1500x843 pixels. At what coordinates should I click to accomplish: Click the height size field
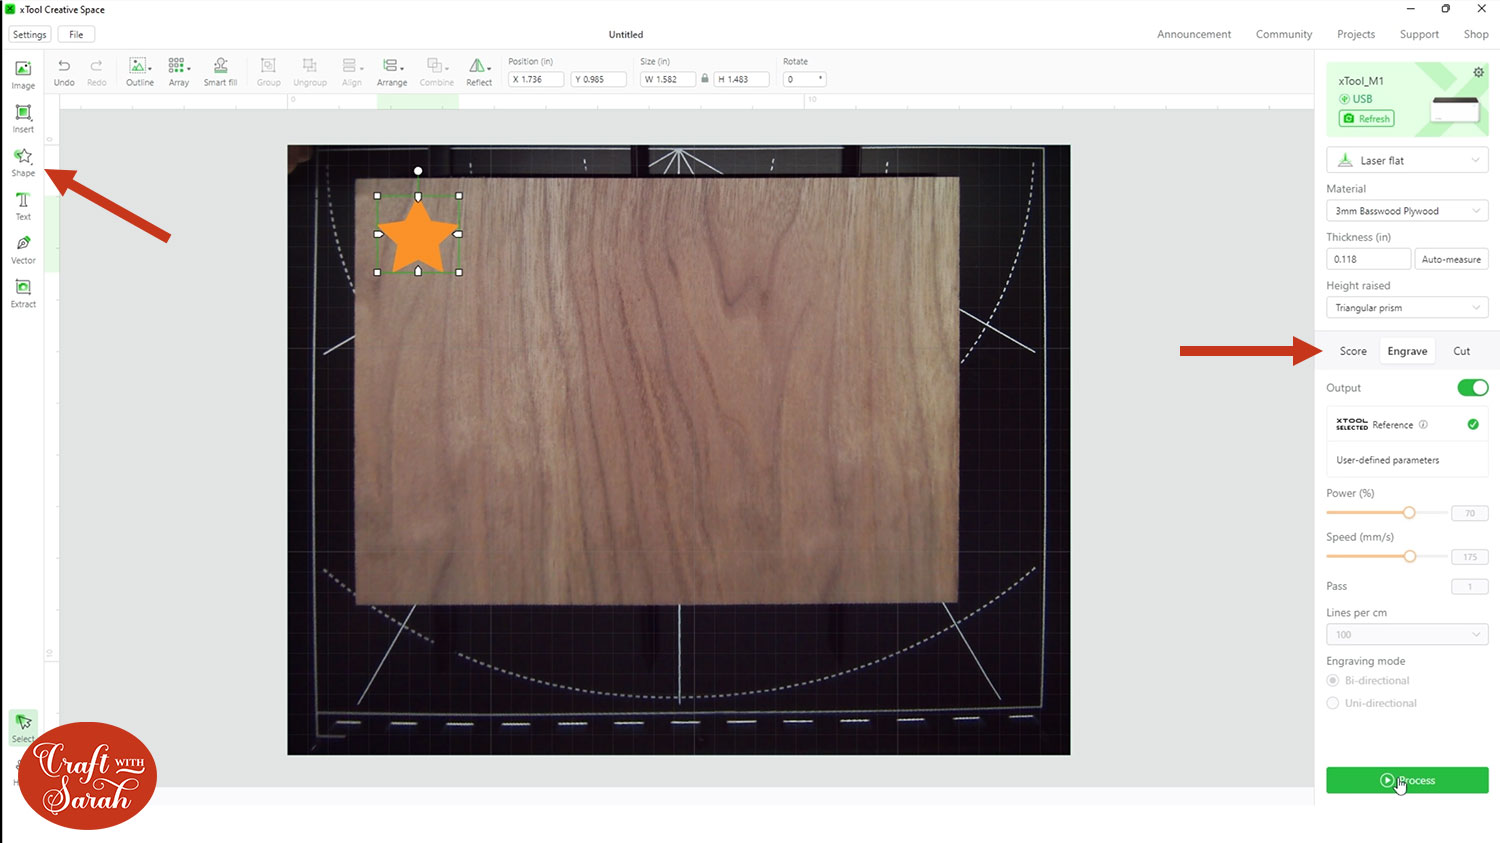click(x=742, y=79)
